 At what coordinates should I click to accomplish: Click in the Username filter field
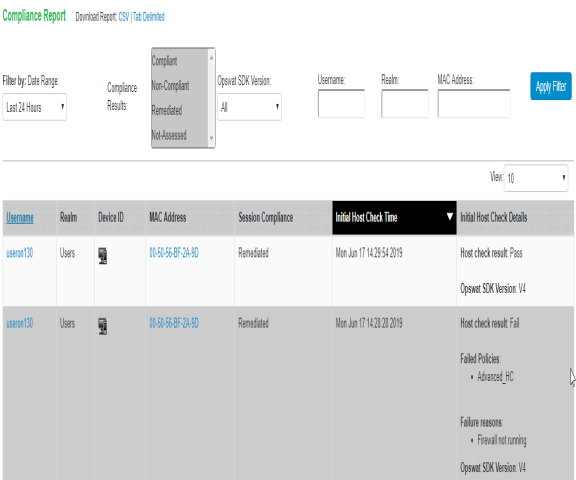pyautogui.click(x=341, y=104)
